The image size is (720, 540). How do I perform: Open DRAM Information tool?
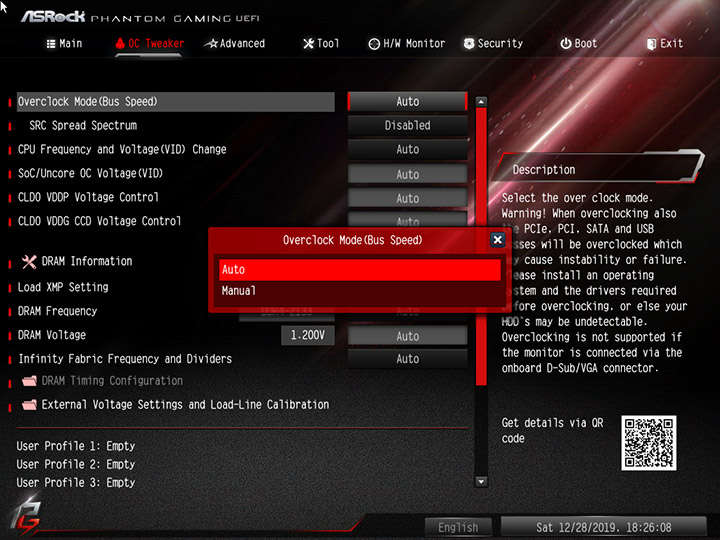tap(87, 261)
